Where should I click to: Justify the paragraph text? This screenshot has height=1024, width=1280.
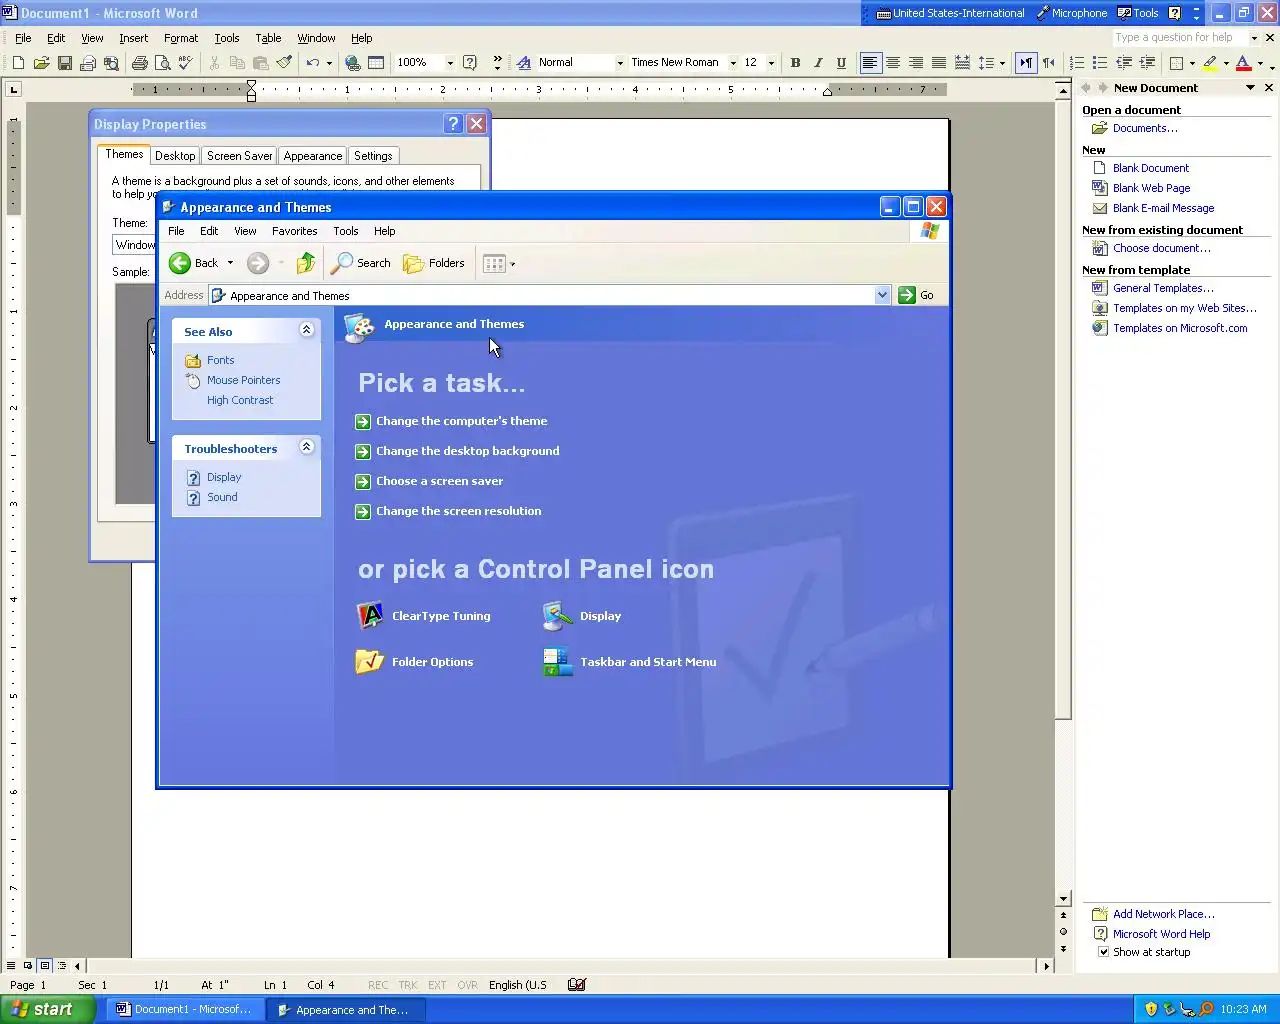[939, 63]
